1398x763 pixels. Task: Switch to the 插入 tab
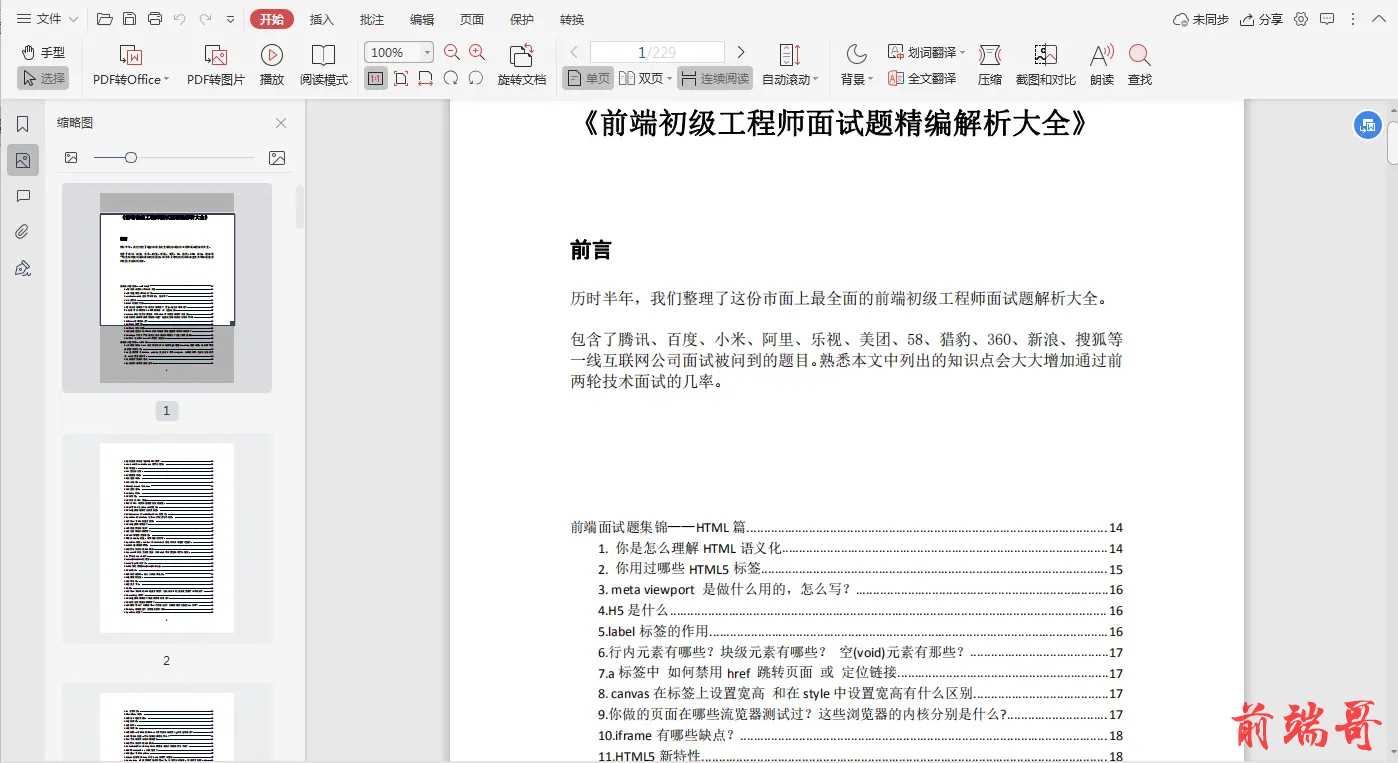(322, 19)
